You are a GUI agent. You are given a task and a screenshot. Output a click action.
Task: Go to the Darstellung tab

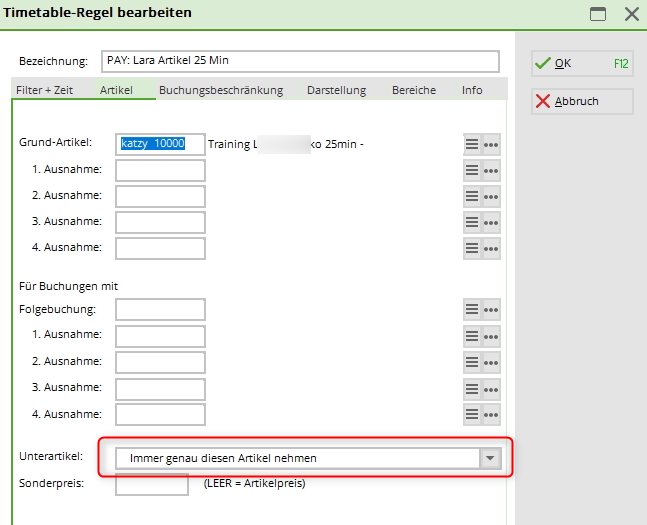(337, 90)
